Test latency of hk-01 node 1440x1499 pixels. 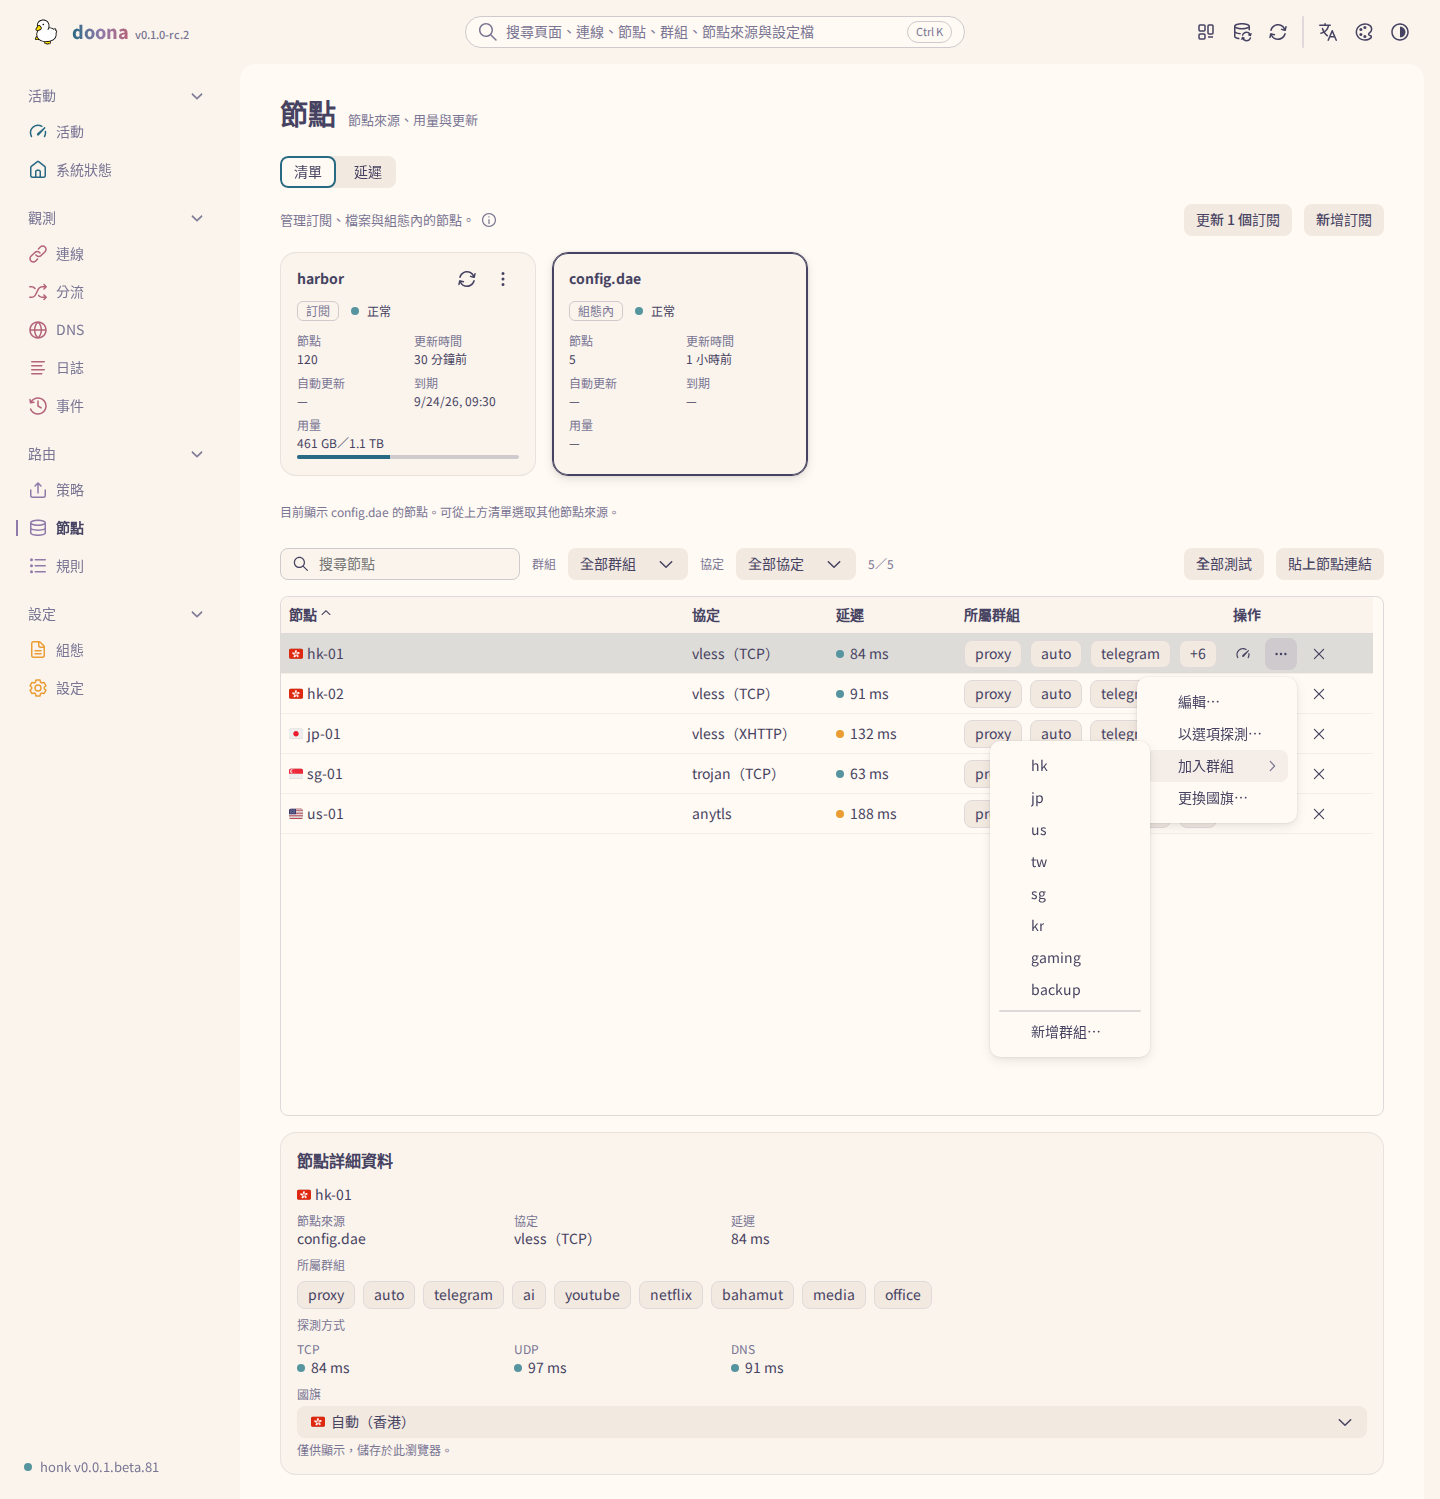point(1243,654)
